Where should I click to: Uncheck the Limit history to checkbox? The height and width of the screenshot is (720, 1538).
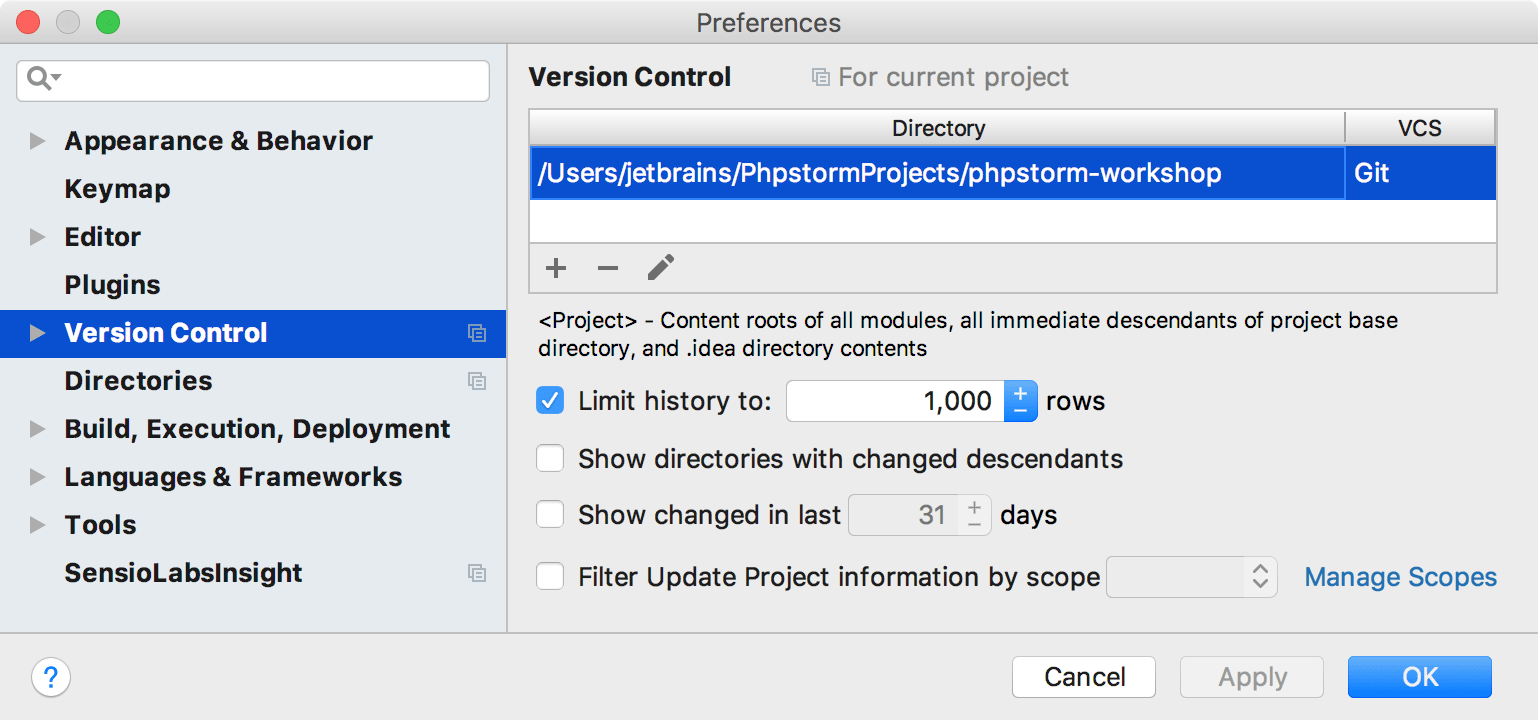550,401
